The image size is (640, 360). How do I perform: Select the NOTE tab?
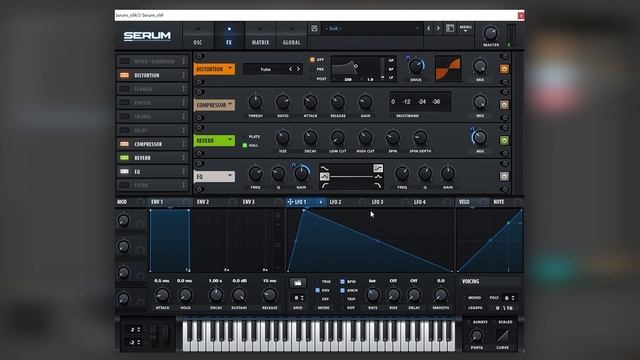pos(498,202)
